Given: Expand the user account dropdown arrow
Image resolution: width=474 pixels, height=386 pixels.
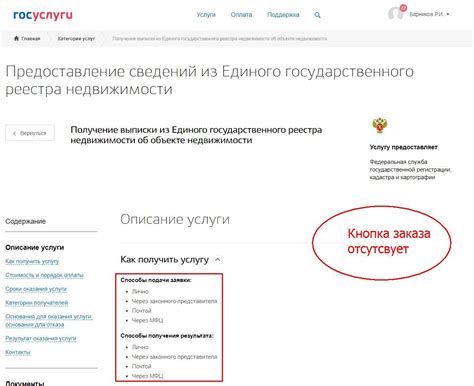Looking at the screenshot, I should pyautogui.click(x=448, y=14).
